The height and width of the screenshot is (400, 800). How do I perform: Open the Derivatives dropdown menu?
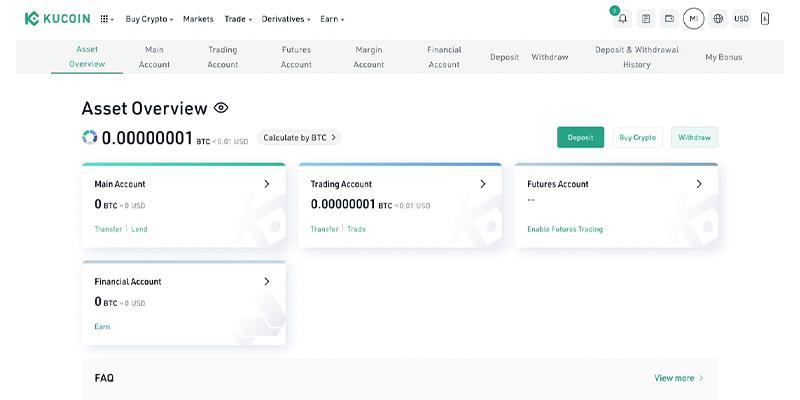286,19
